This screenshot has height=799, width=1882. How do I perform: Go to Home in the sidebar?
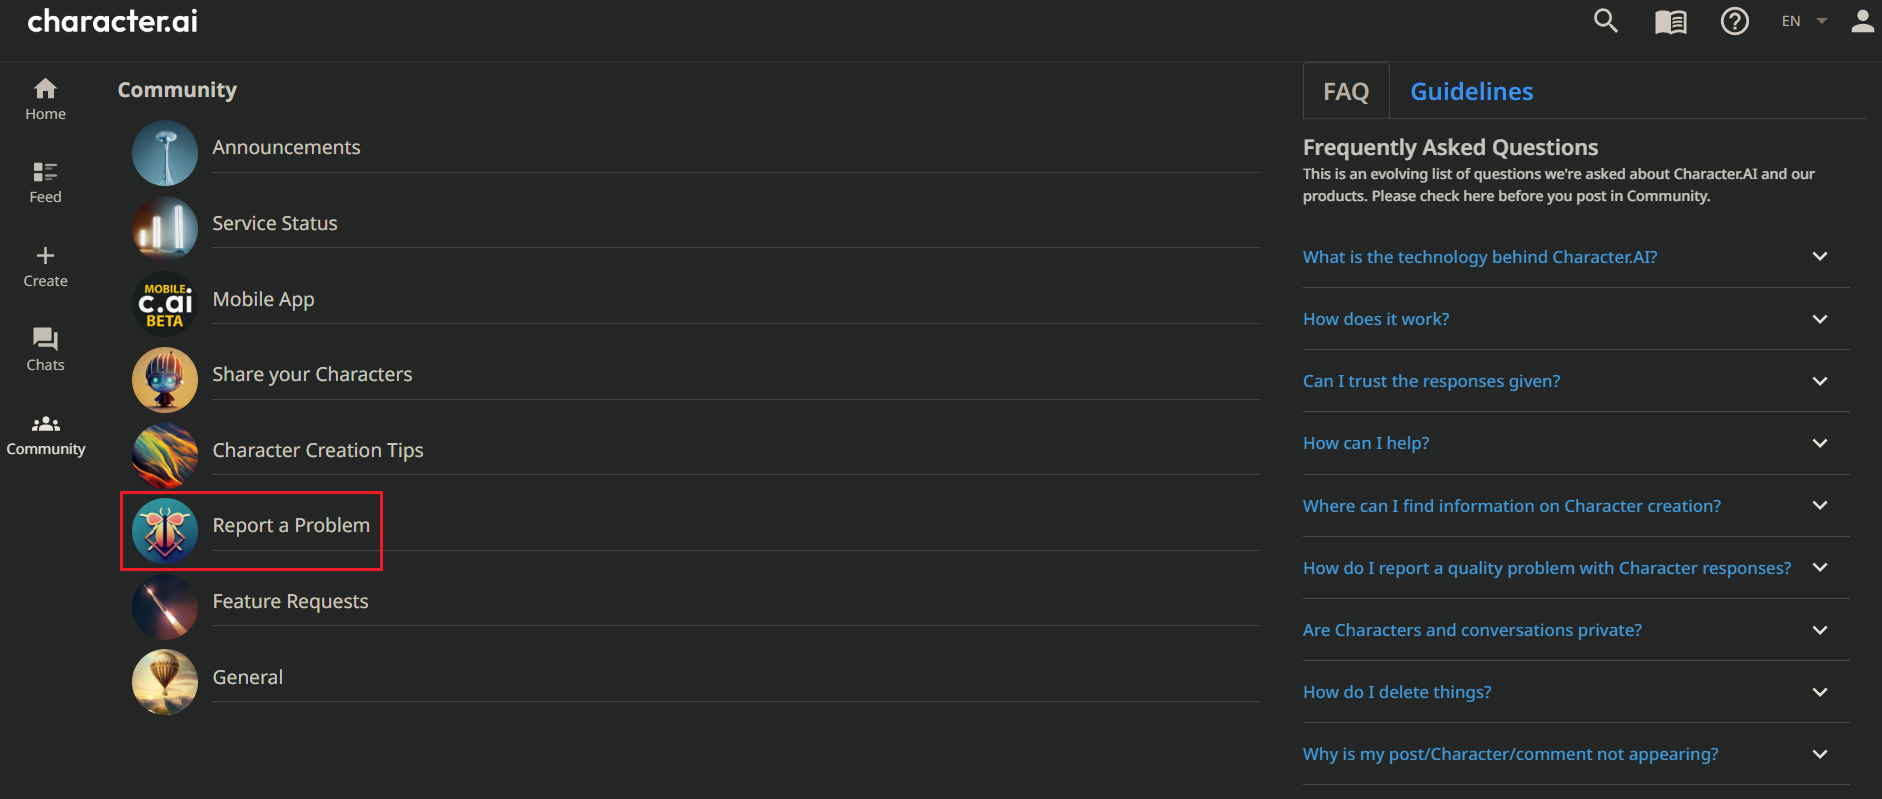pos(45,99)
